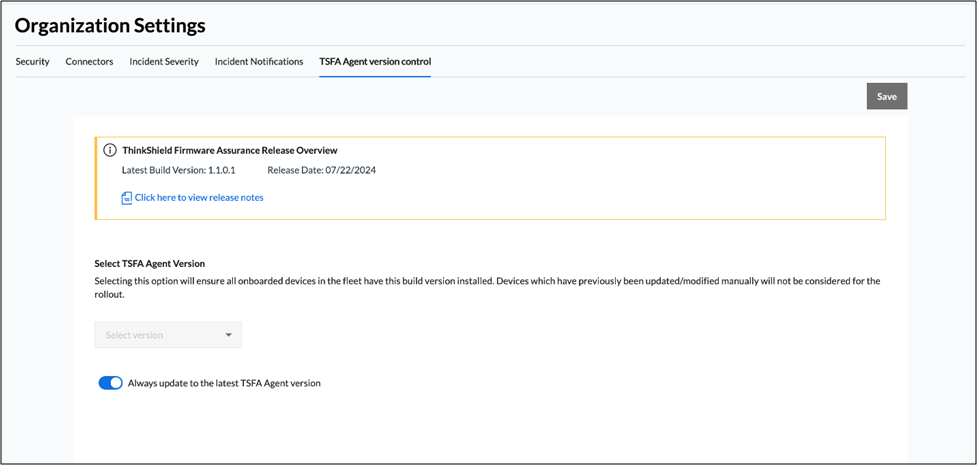Click the Organization Settings page heading
Image resolution: width=977 pixels, height=465 pixels.
coord(110,26)
